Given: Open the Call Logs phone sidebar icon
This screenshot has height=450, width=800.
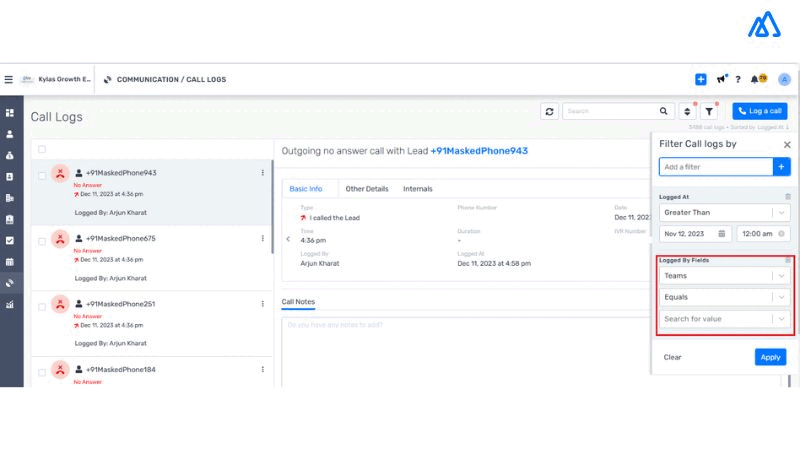Looking at the screenshot, I should [10, 283].
